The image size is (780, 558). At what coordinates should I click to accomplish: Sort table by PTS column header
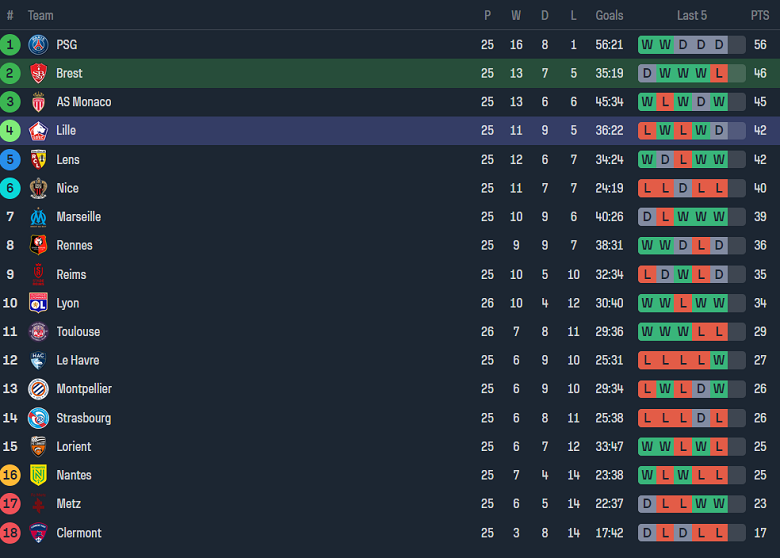tap(760, 15)
